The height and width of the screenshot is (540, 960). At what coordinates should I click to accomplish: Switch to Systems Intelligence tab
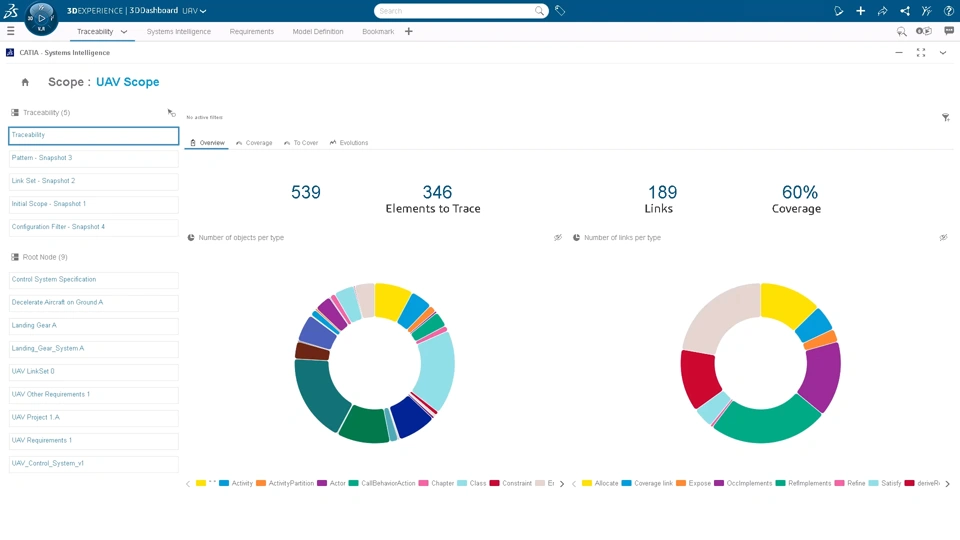(x=178, y=31)
